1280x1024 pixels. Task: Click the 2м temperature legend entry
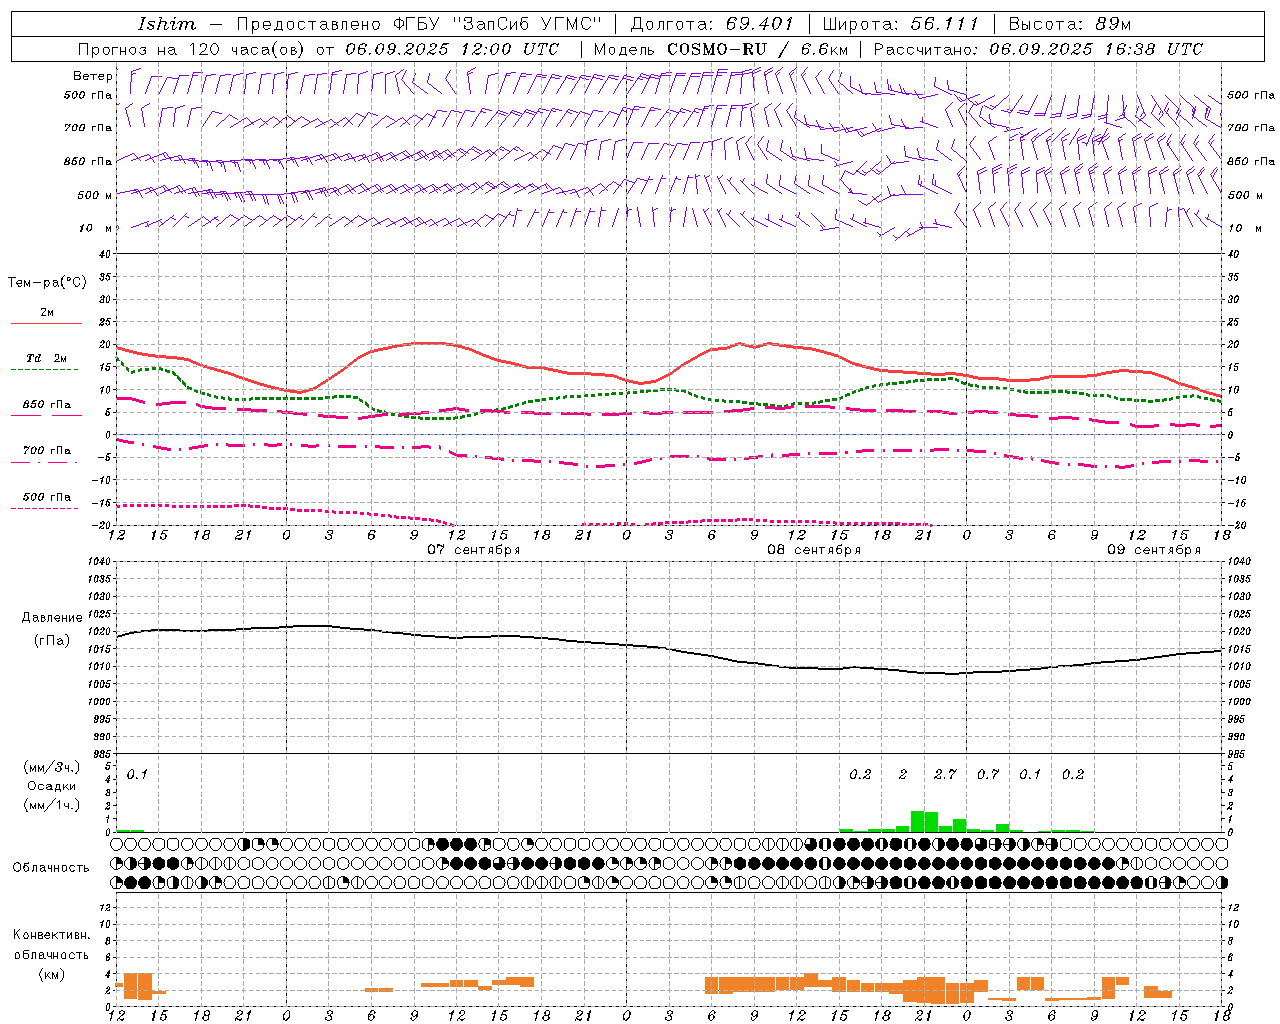[x=47, y=312]
